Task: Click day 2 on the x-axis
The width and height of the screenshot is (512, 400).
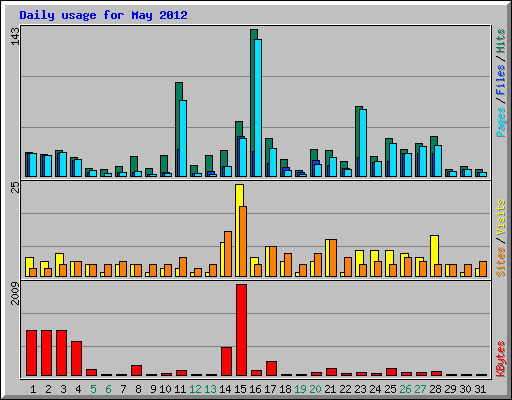Action: pos(48,389)
